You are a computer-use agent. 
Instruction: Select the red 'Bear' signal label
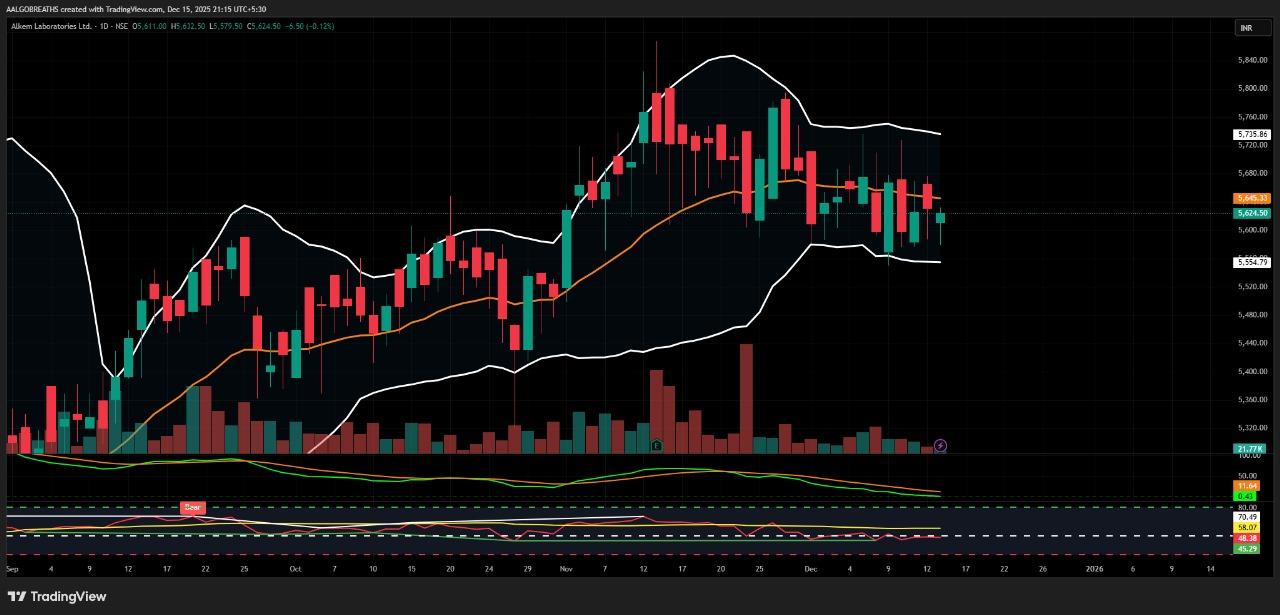tap(192, 508)
